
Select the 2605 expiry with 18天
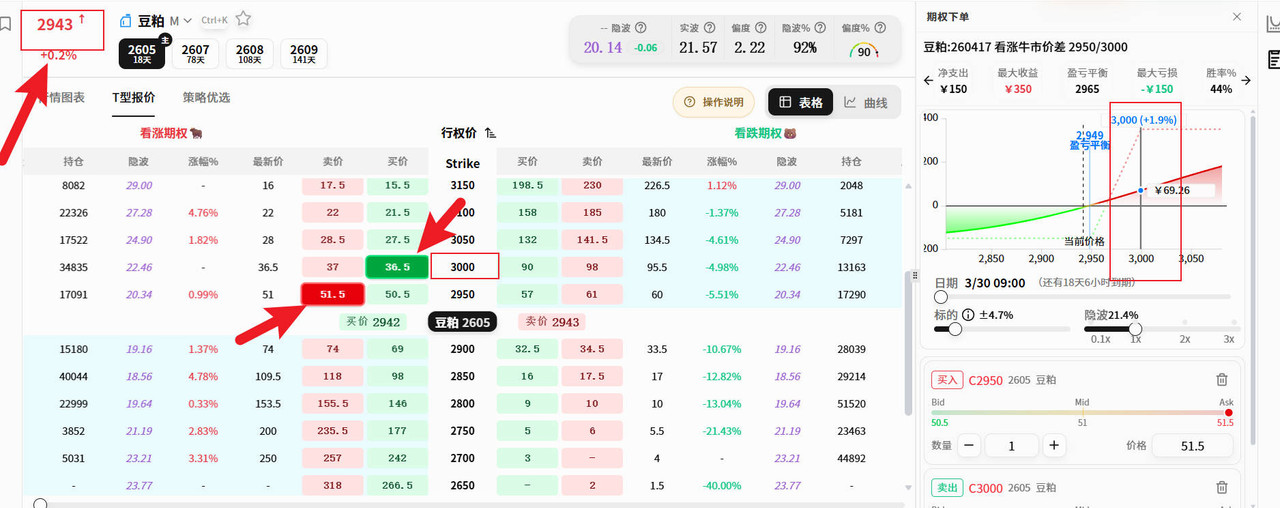[x=142, y=54]
